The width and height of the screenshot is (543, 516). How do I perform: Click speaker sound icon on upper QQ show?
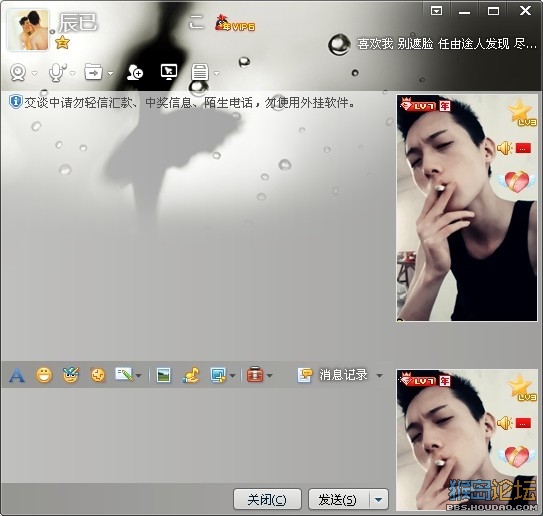[504, 148]
